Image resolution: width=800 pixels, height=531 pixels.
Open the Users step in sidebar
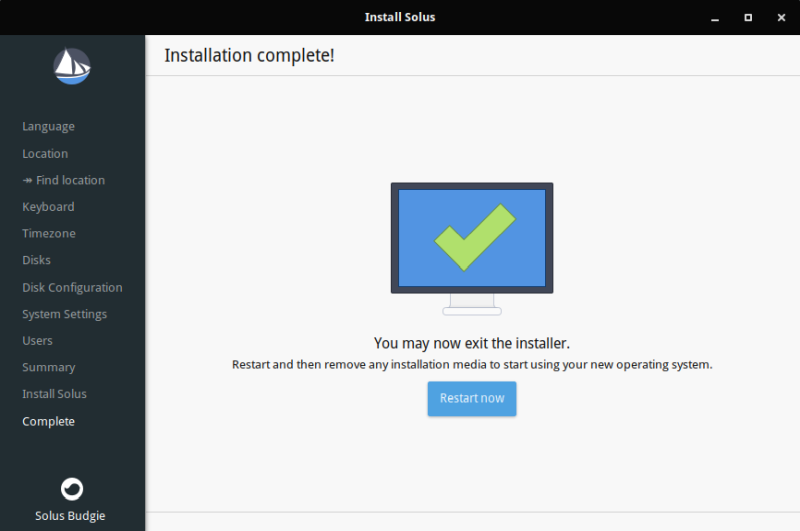click(37, 341)
